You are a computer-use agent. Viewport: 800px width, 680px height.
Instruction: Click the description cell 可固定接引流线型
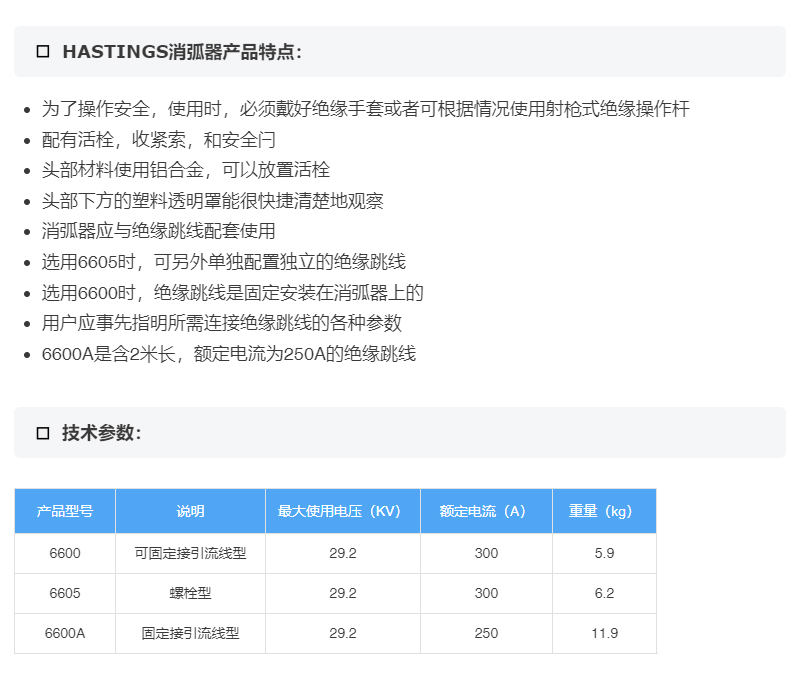[x=190, y=553]
